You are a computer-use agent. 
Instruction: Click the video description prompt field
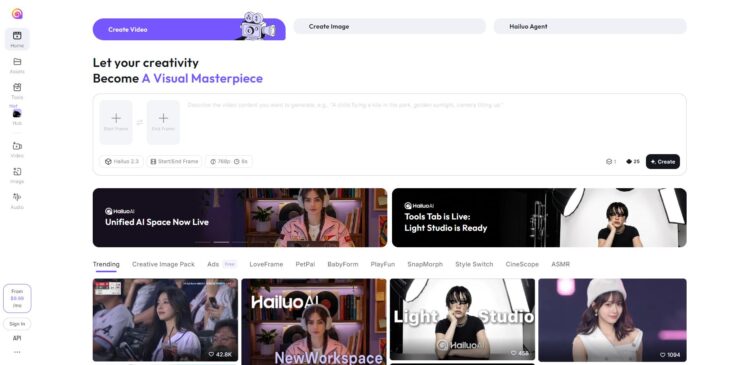tap(433, 122)
